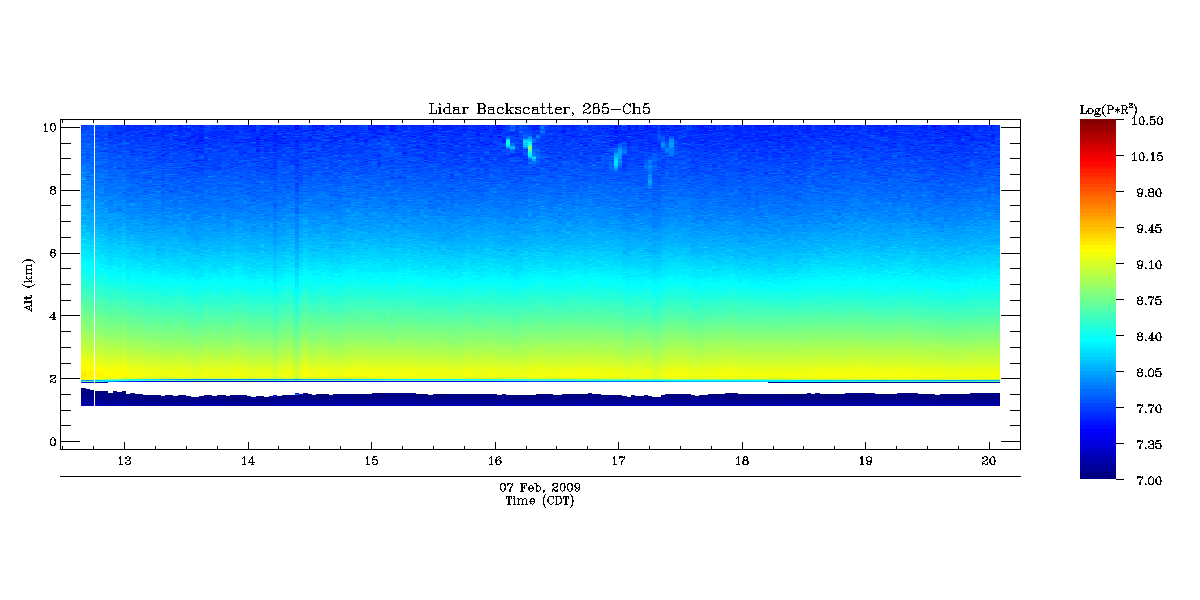Click the cirrus cloud streak near 16.3 hours
Image resolution: width=1200 pixels, height=600 pixels.
pos(528,148)
